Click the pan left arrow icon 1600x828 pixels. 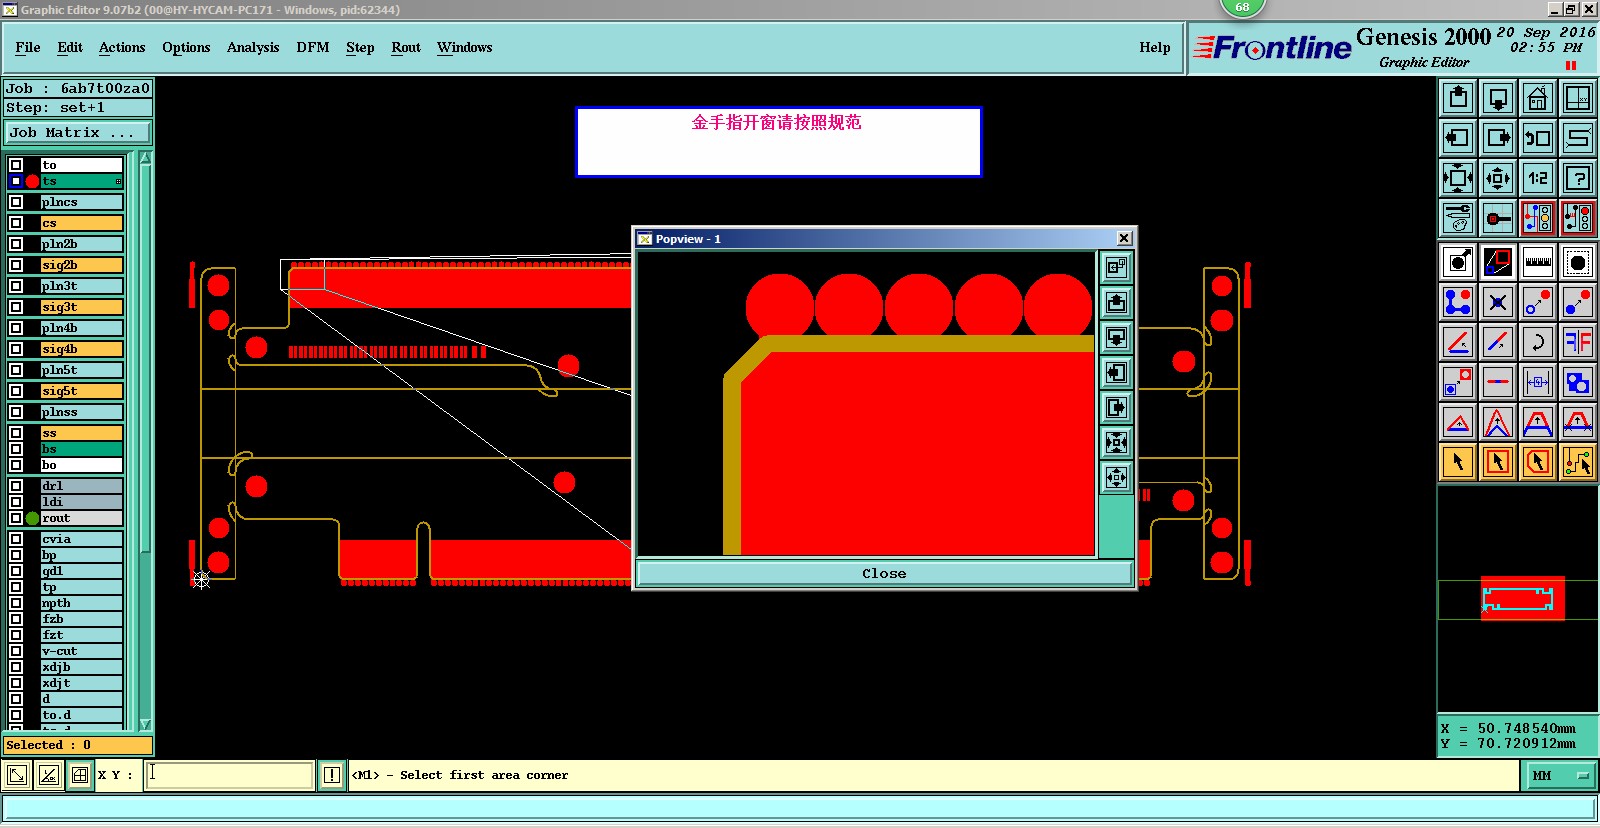point(1458,138)
